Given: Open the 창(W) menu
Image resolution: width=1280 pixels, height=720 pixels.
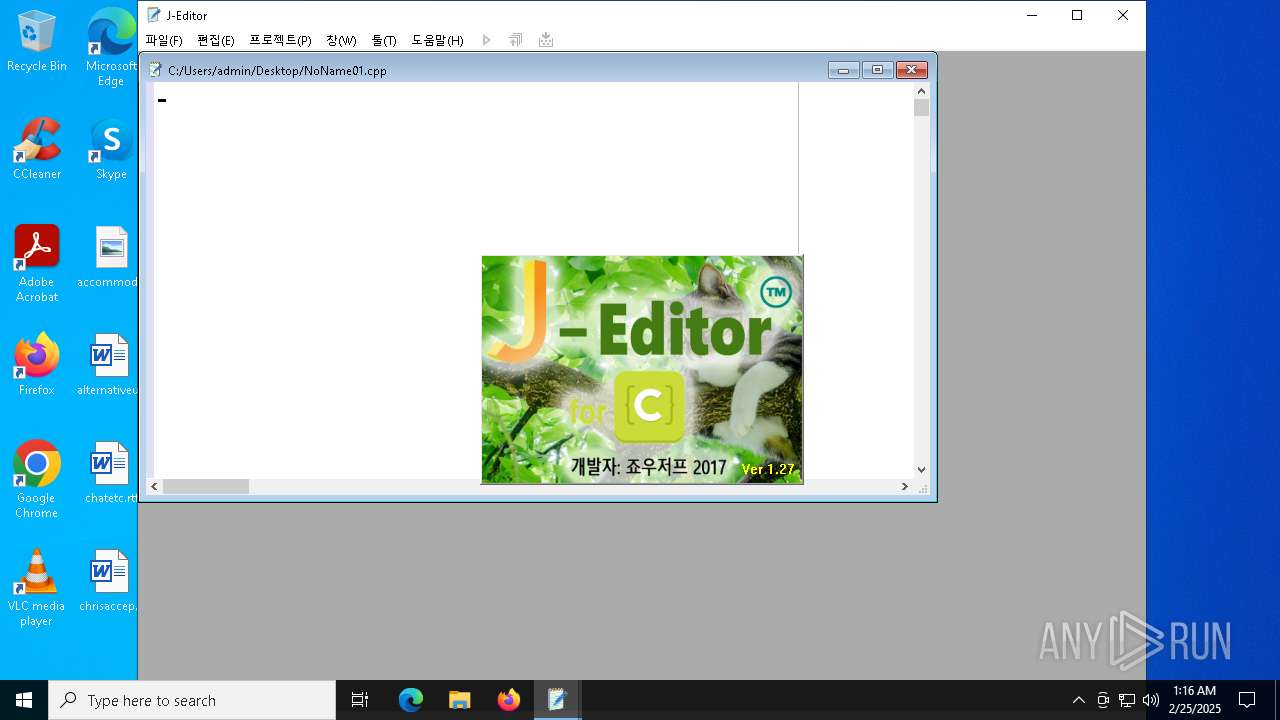Looking at the screenshot, I should point(341,40).
